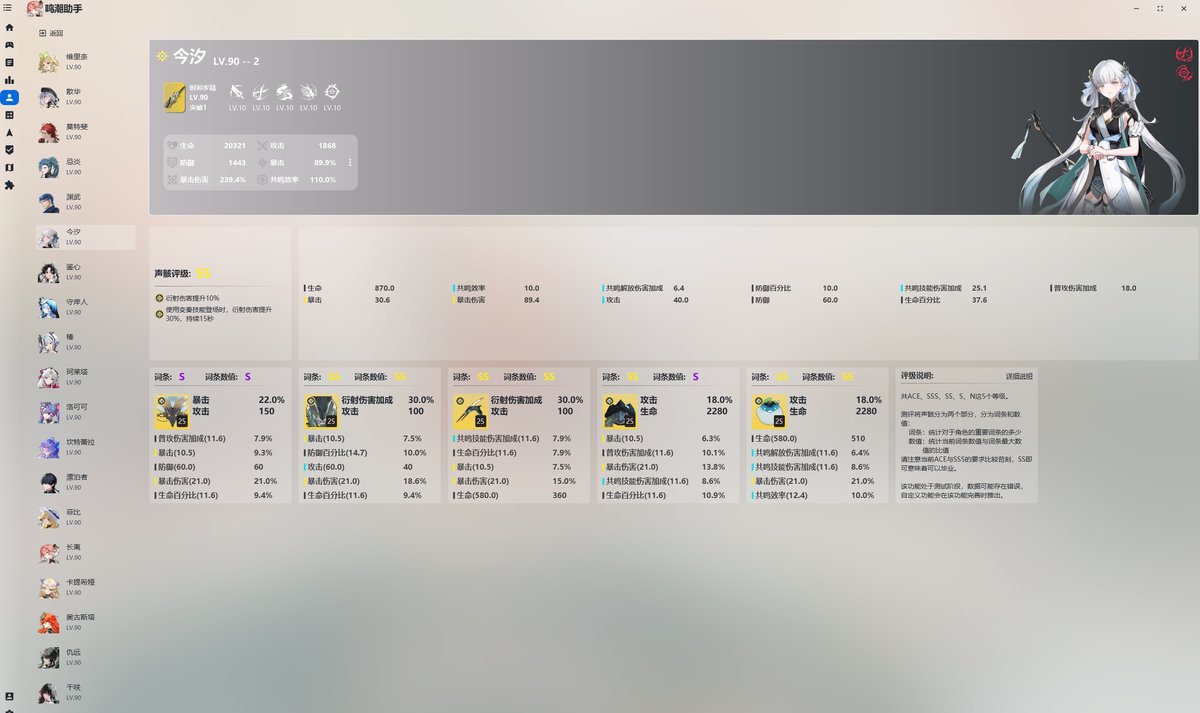The image size is (1200, 713).
Task: Select character 鉴心 in the list
Action: point(85,272)
